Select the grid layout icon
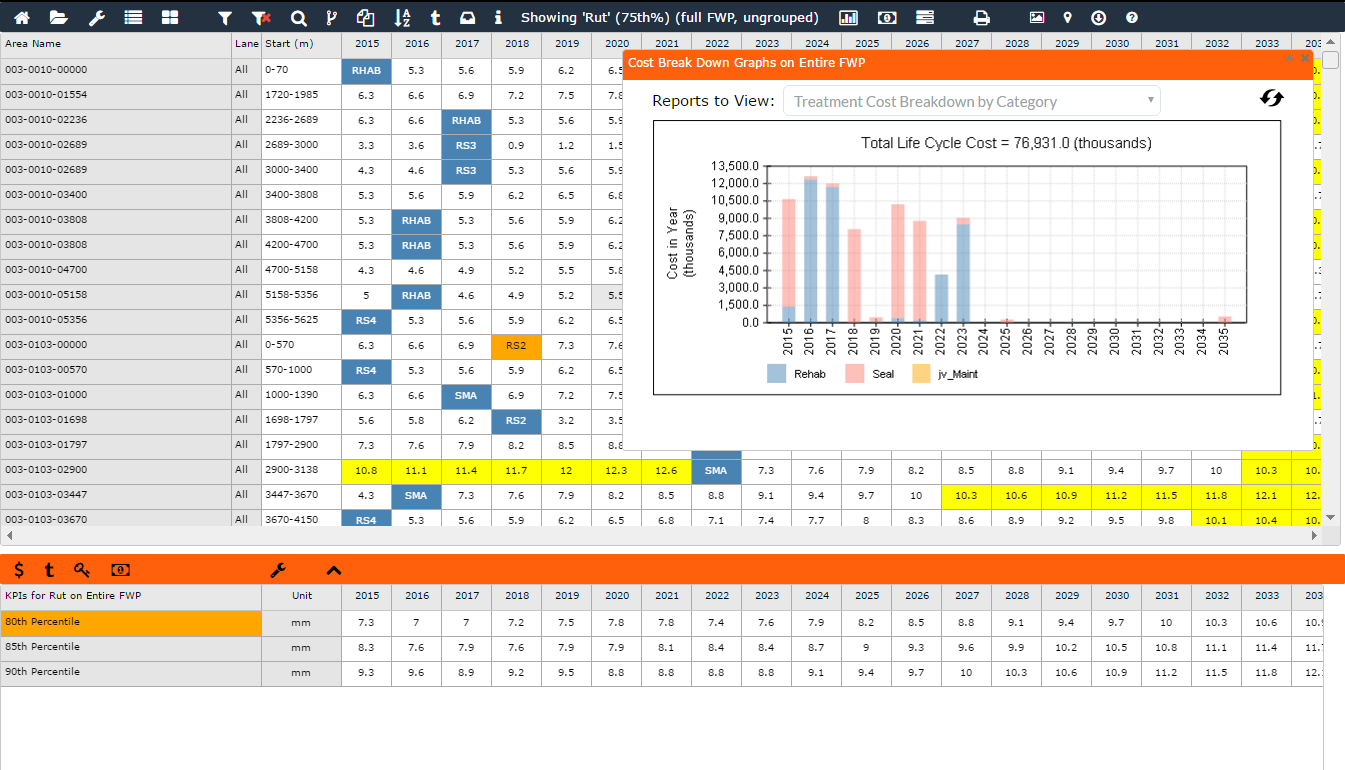The width and height of the screenshot is (1345, 770). [x=170, y=18]
